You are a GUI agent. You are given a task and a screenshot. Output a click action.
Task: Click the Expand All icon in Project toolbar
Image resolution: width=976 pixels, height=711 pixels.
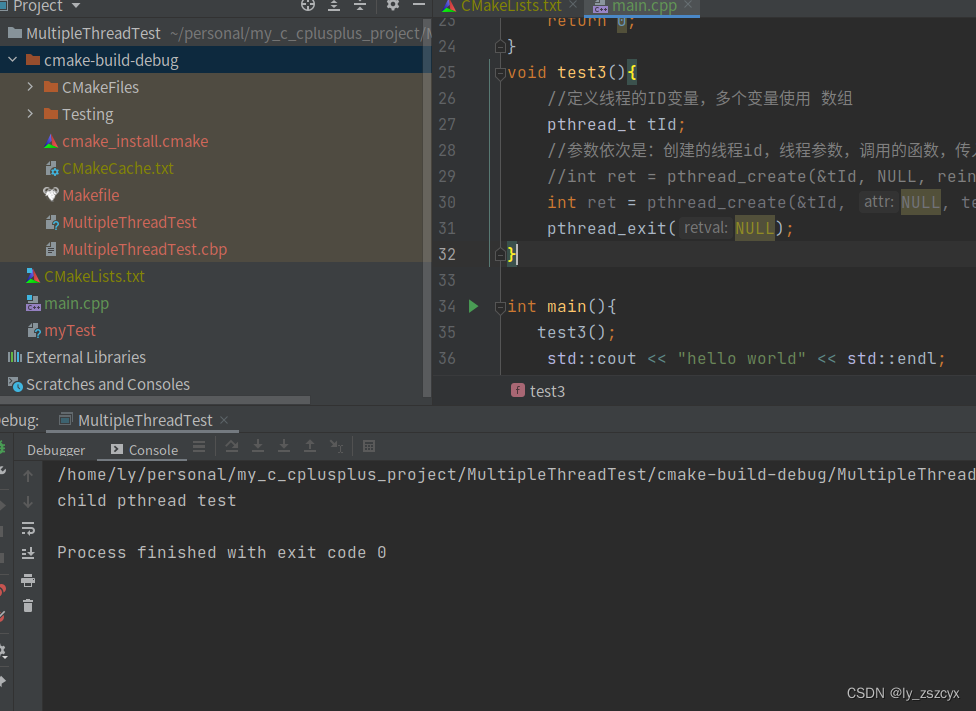click(x=334, y=6)
